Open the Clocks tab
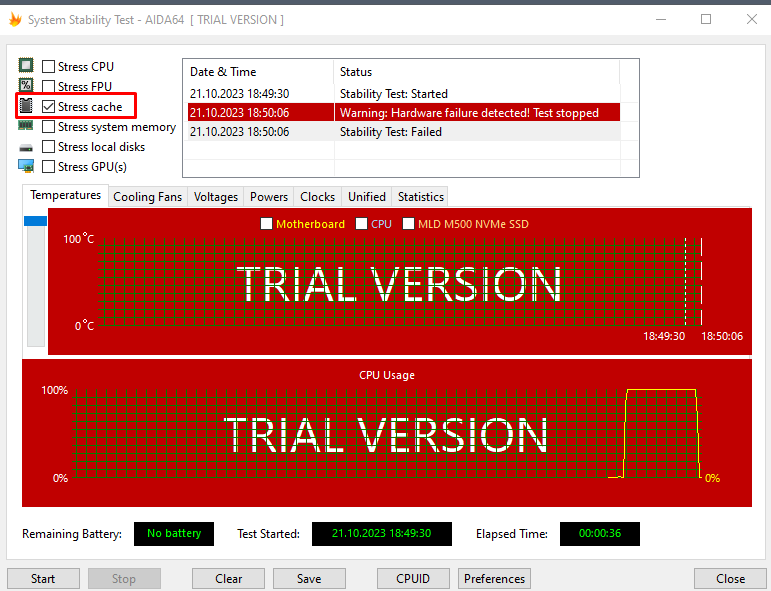This screenshot has height=591, width=771. (318, 197)
